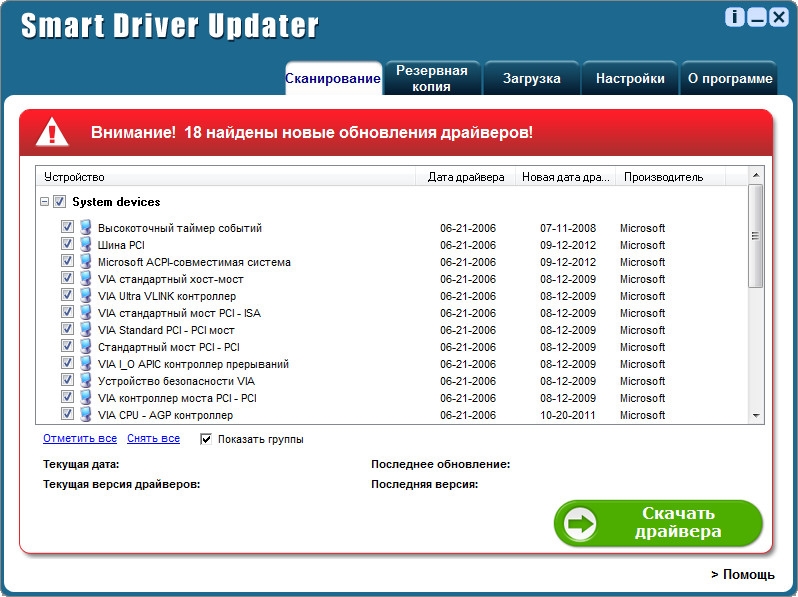
Task: Click Устройство безопасности VIA row text
Action: point(176,381)
